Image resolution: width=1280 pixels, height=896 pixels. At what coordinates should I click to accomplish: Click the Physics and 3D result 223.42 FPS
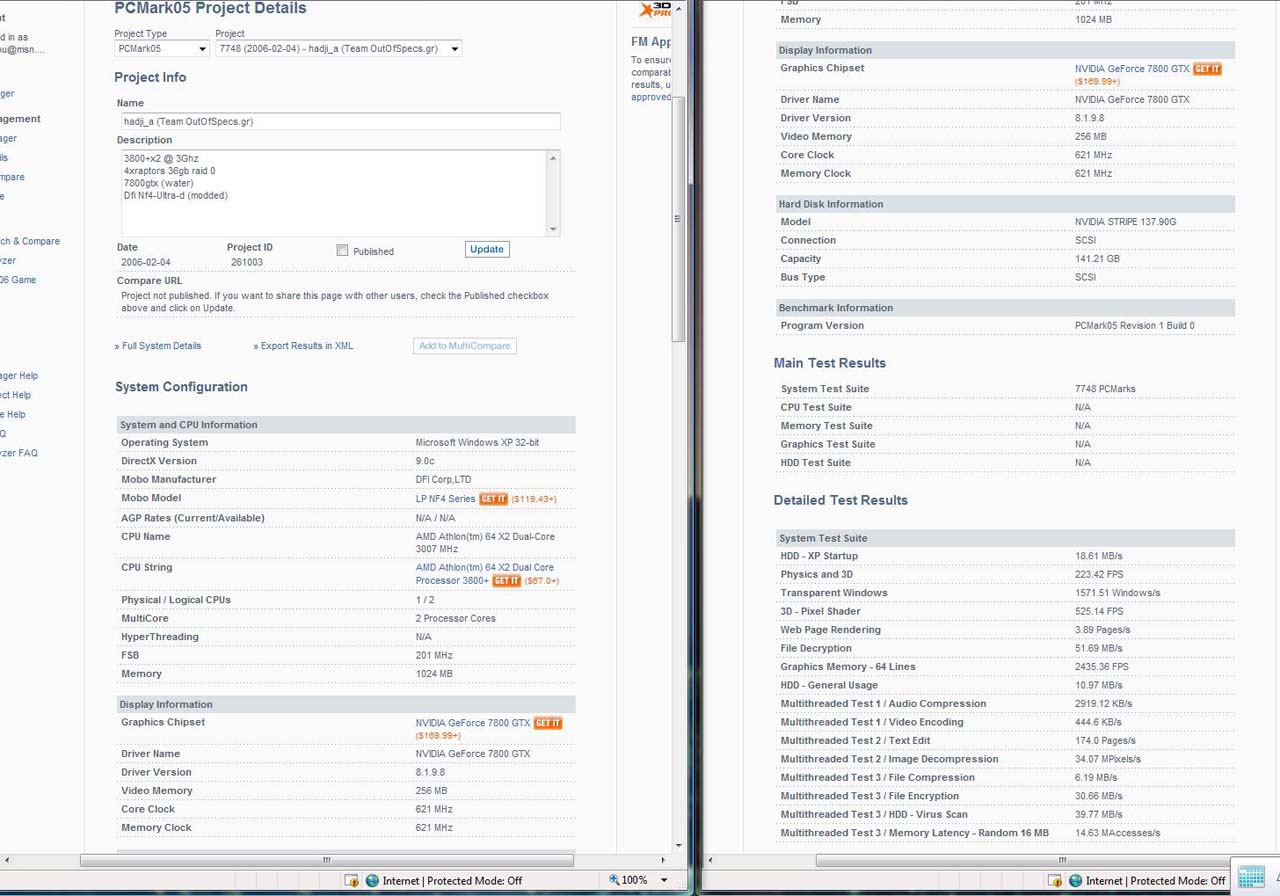[1099, 575]
